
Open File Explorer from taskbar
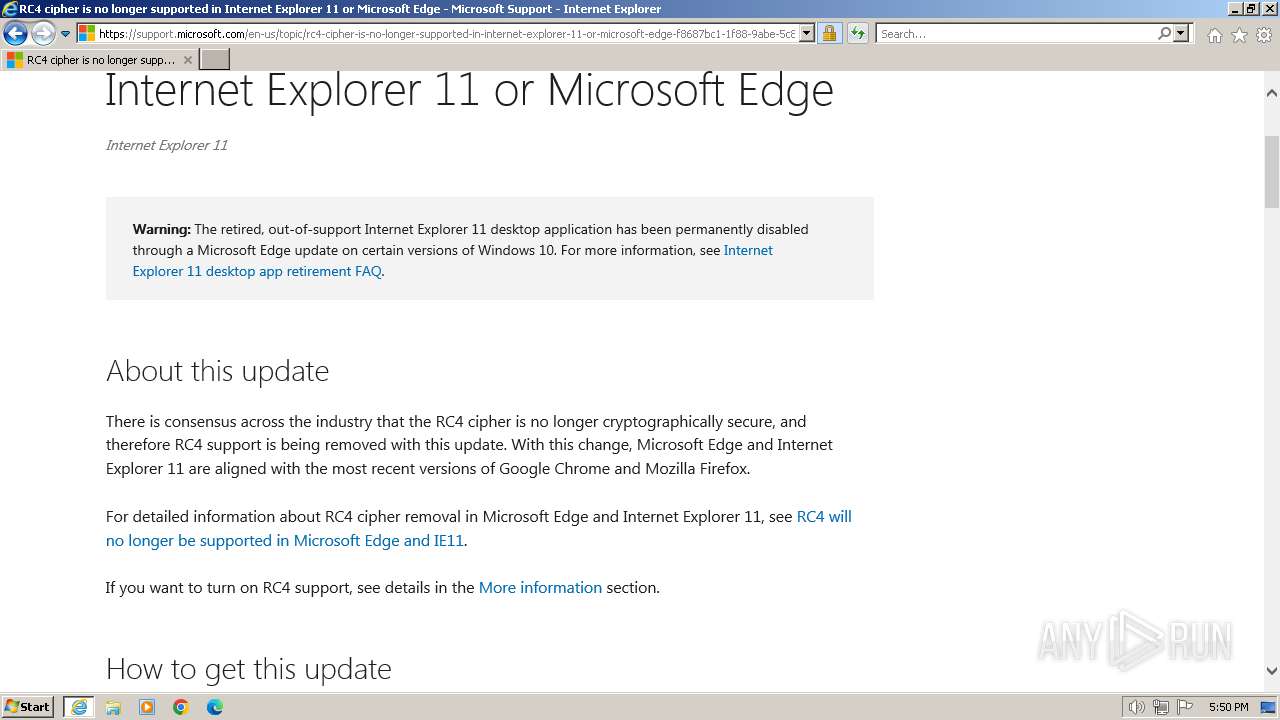click(113, 707)
